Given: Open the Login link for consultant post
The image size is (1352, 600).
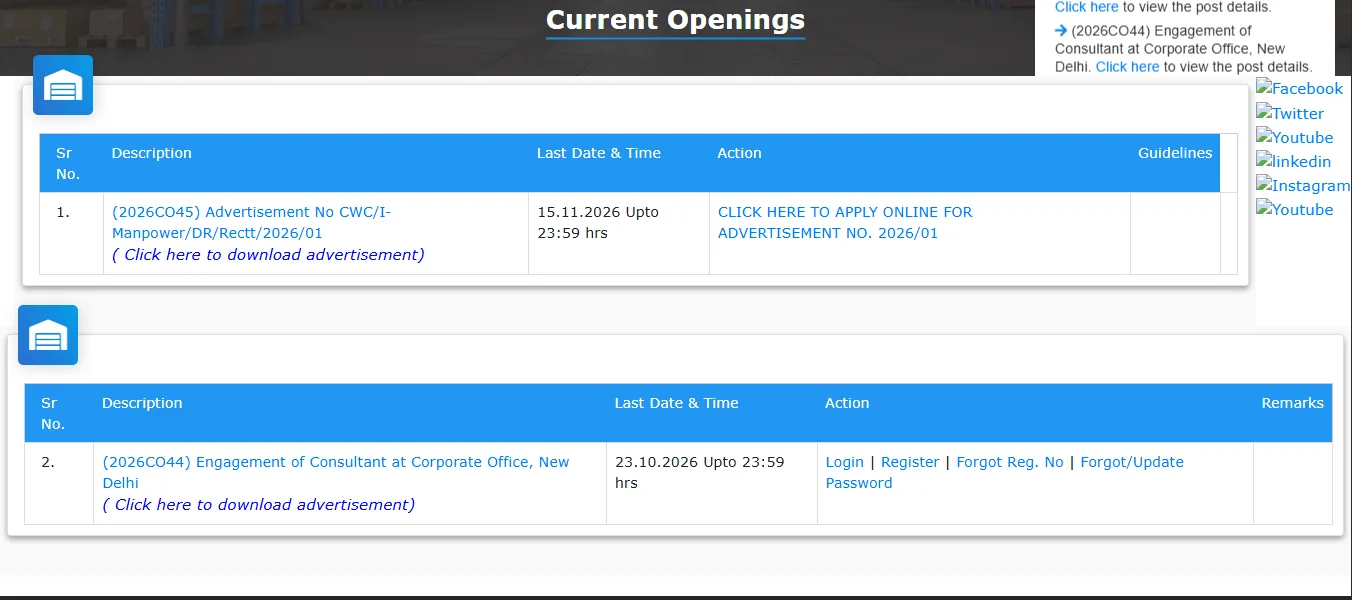Looking at the screenshot, I should [x=845, y=462].
